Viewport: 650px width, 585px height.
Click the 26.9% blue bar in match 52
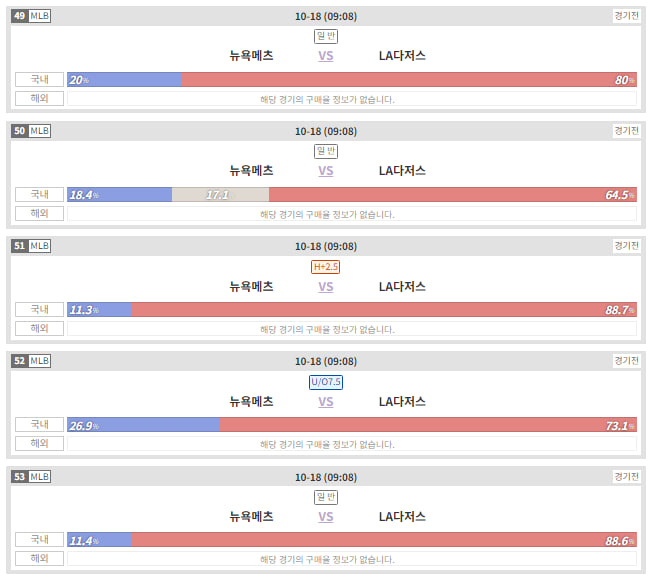point(143,425)
